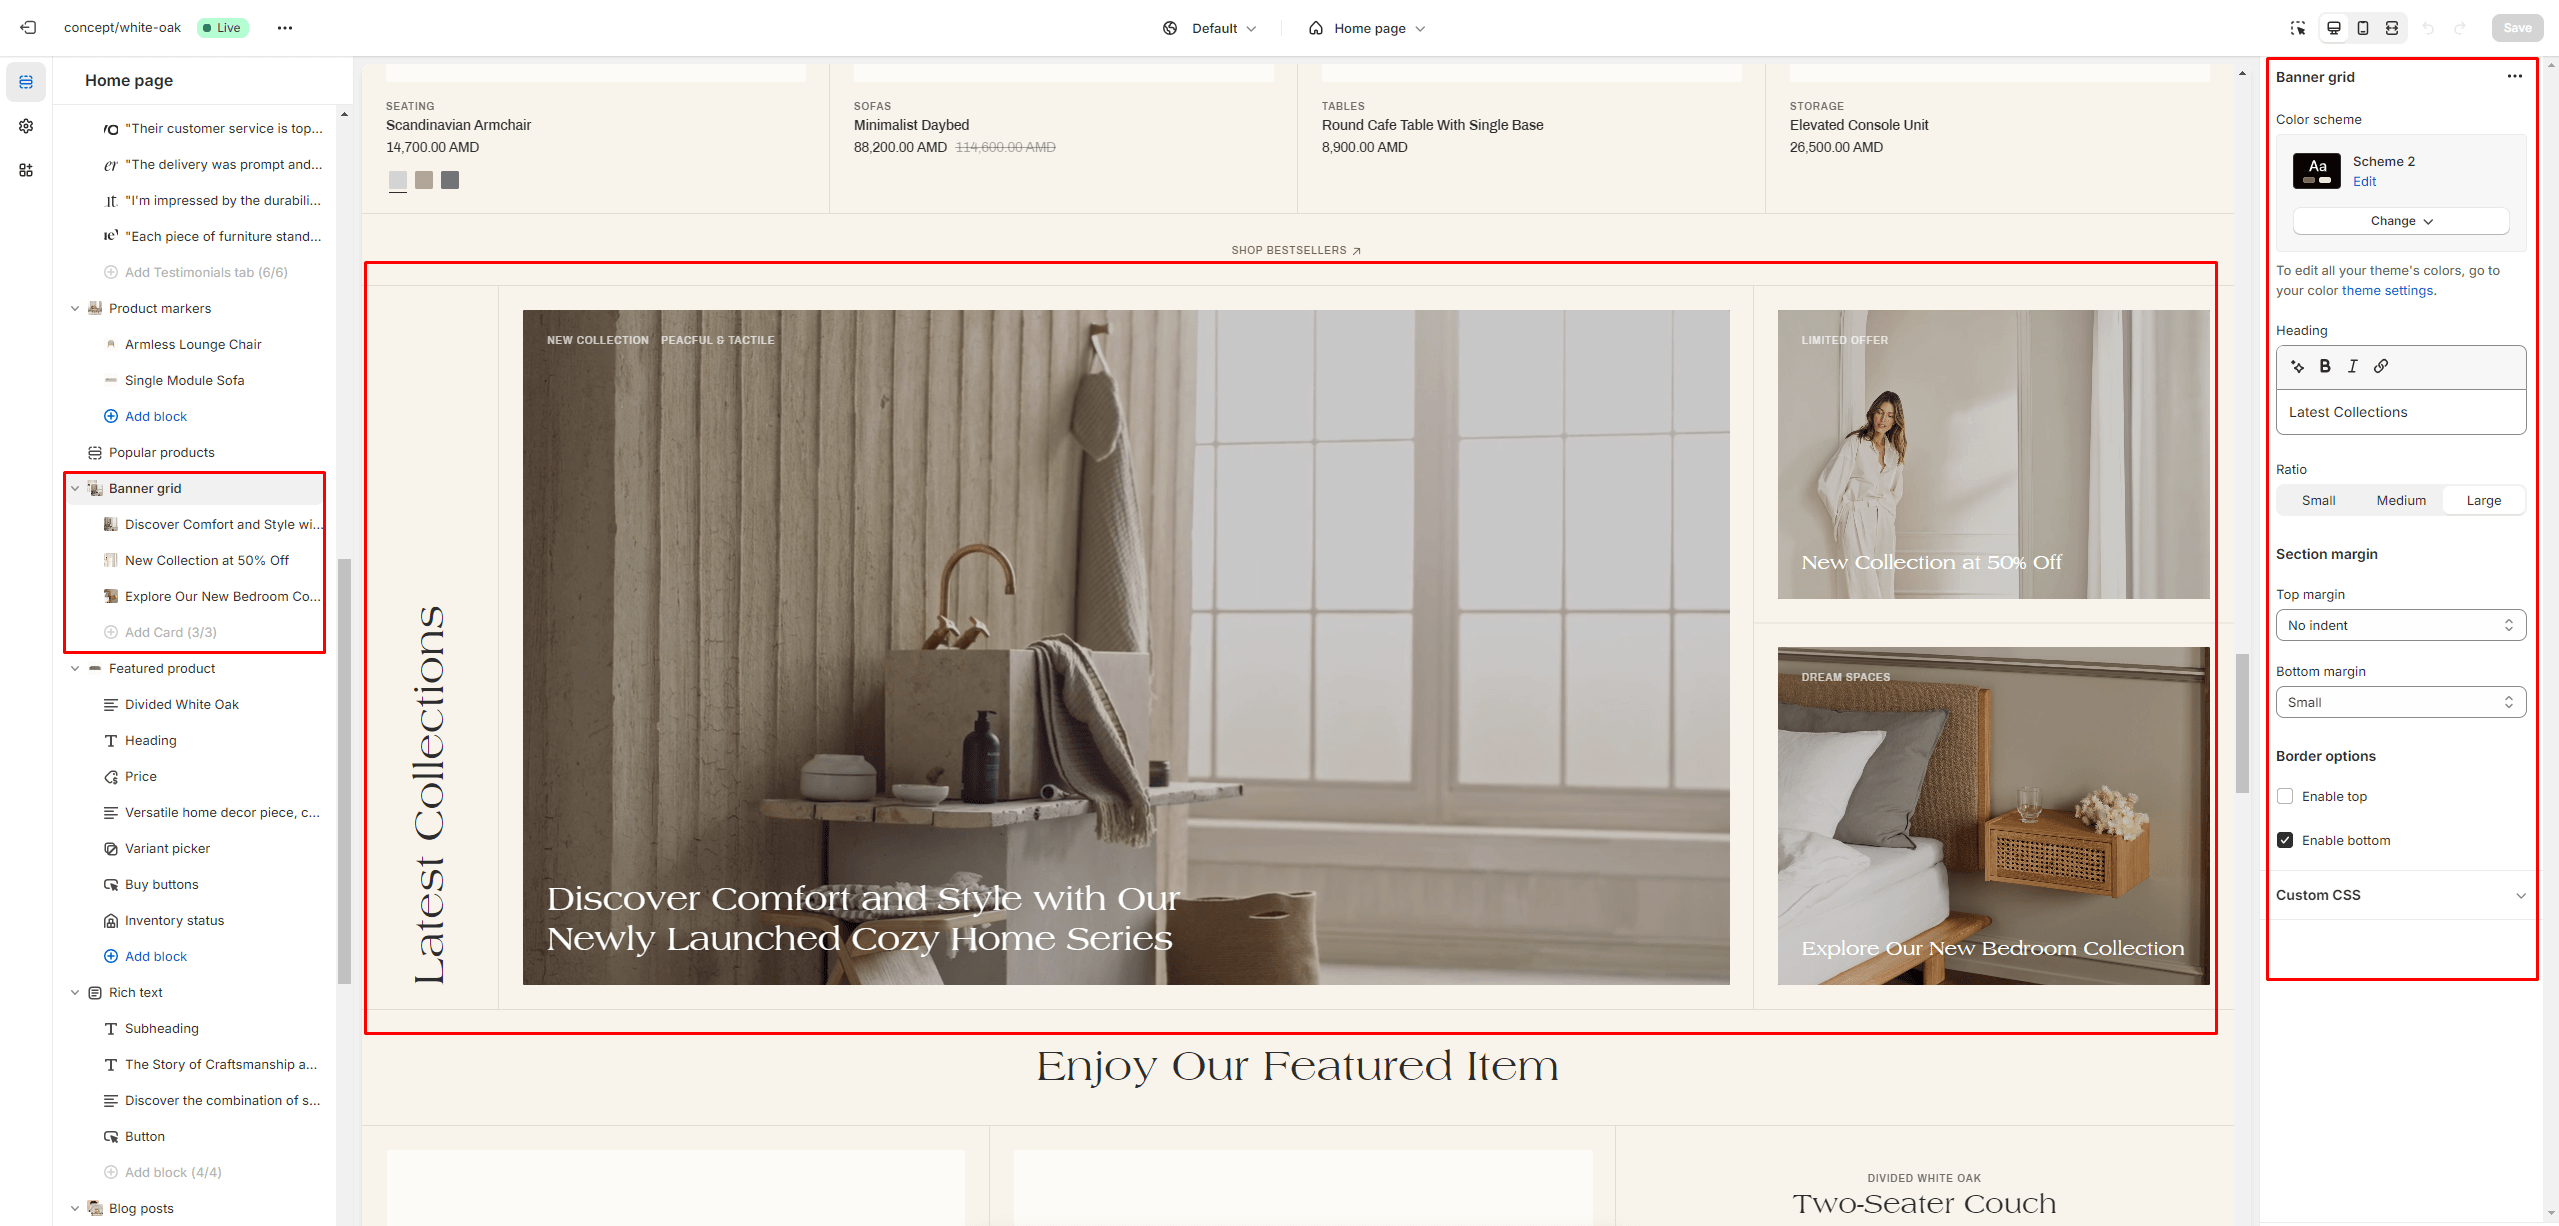
Task: Click the Change color scheme button
Action: click(2400, 221)
